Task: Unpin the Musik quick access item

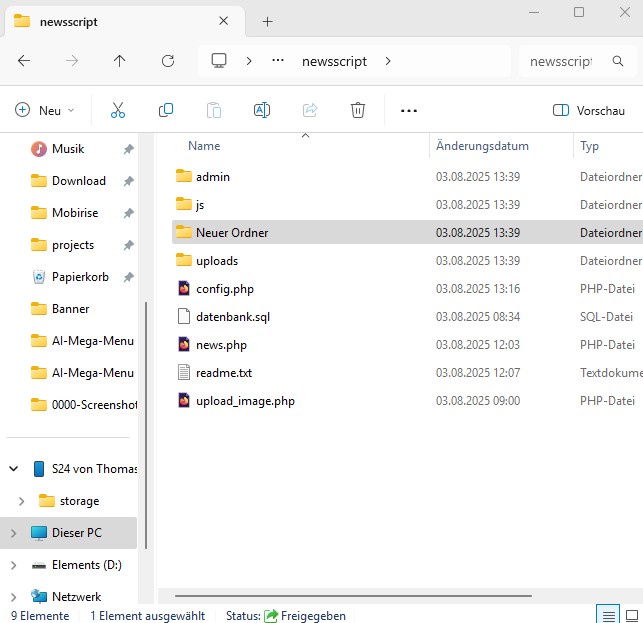Action: click(128, 149)
